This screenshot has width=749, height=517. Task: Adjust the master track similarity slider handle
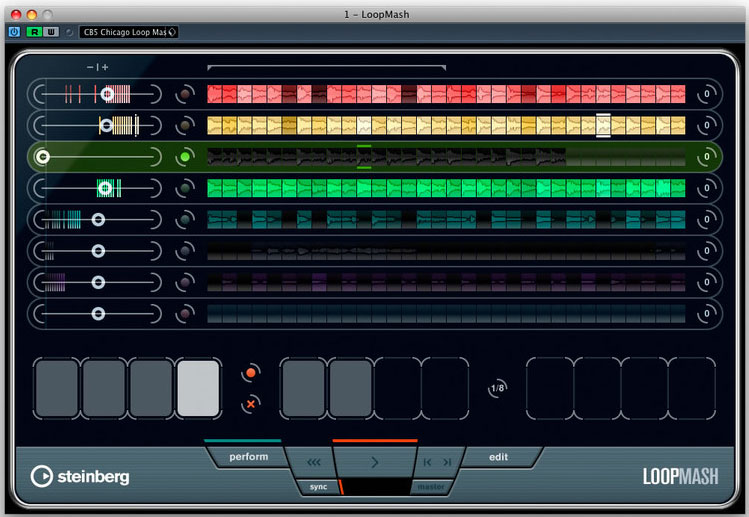[43, 157]
